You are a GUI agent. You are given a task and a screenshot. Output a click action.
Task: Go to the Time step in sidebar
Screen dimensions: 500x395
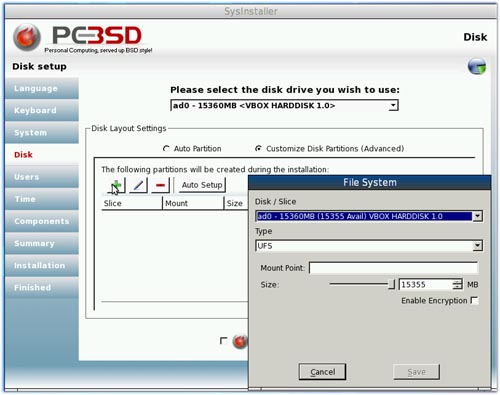(42, 199)
